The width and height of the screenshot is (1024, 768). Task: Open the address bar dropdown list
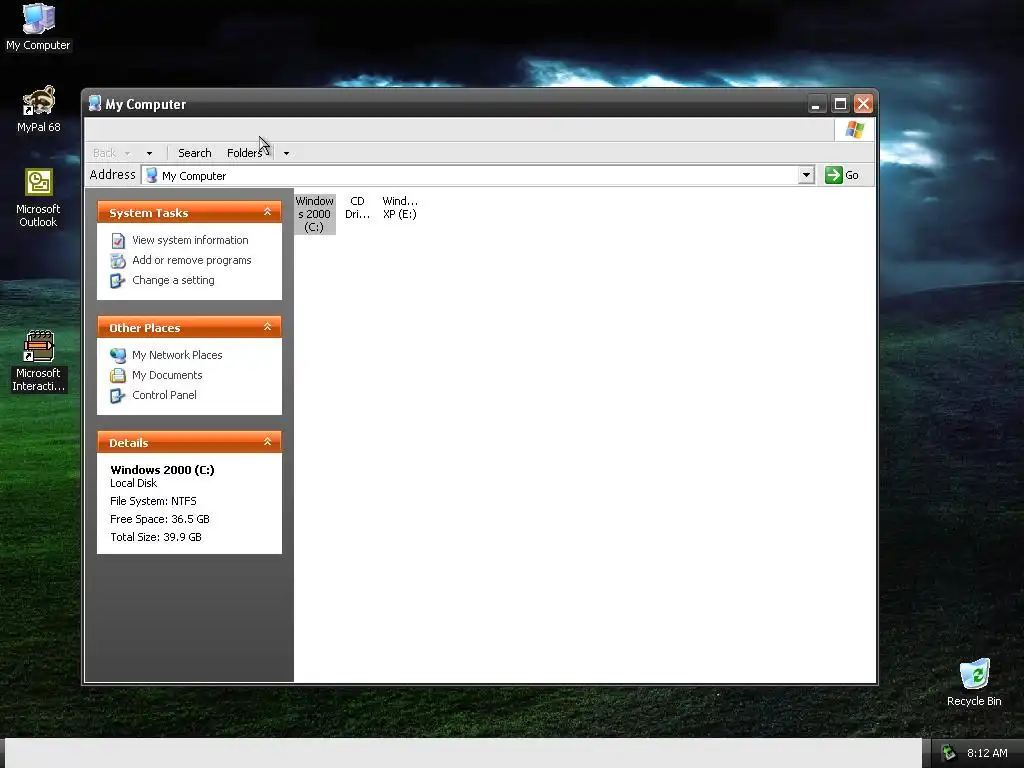point(806,175)
